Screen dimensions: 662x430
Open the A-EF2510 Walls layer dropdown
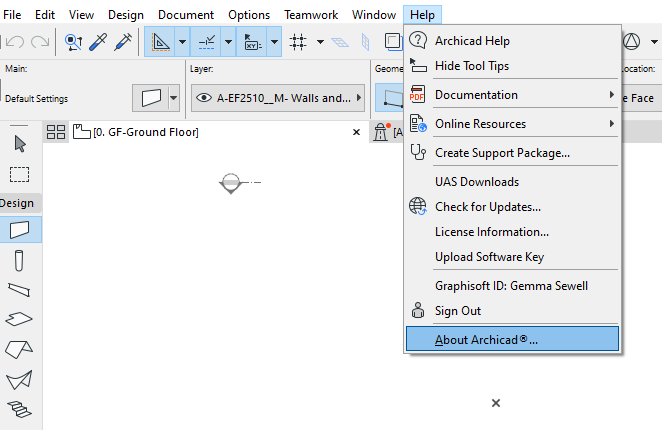click(278, 98)
